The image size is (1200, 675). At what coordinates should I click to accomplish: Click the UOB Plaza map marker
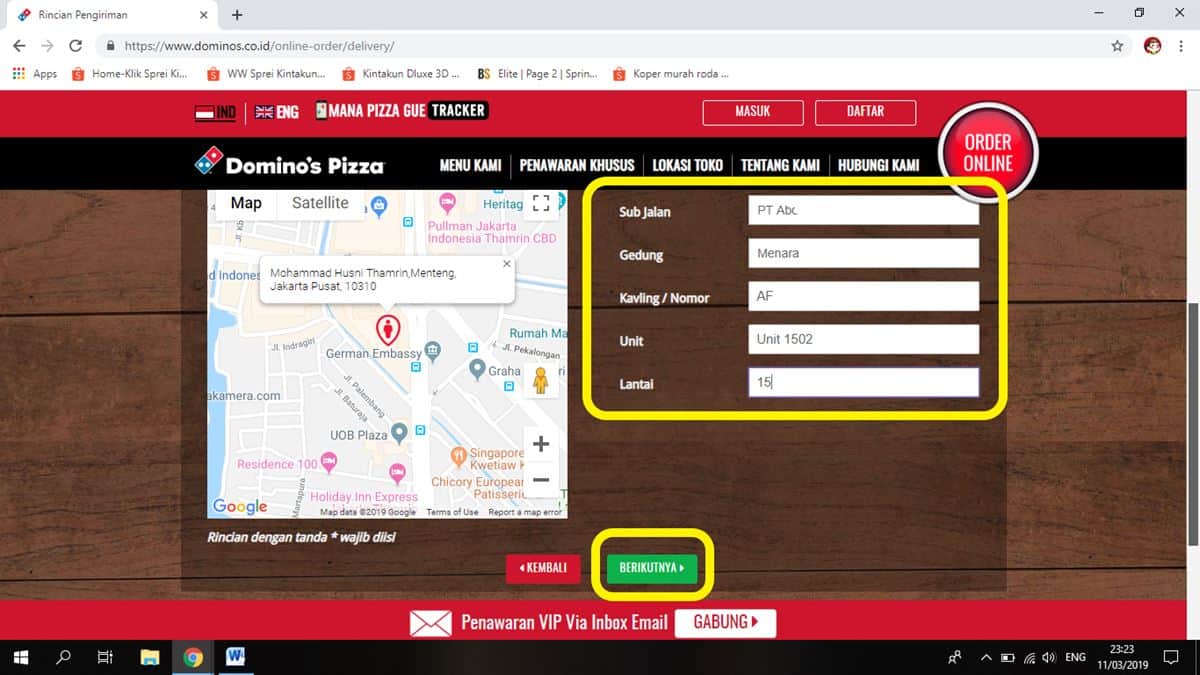399,432
